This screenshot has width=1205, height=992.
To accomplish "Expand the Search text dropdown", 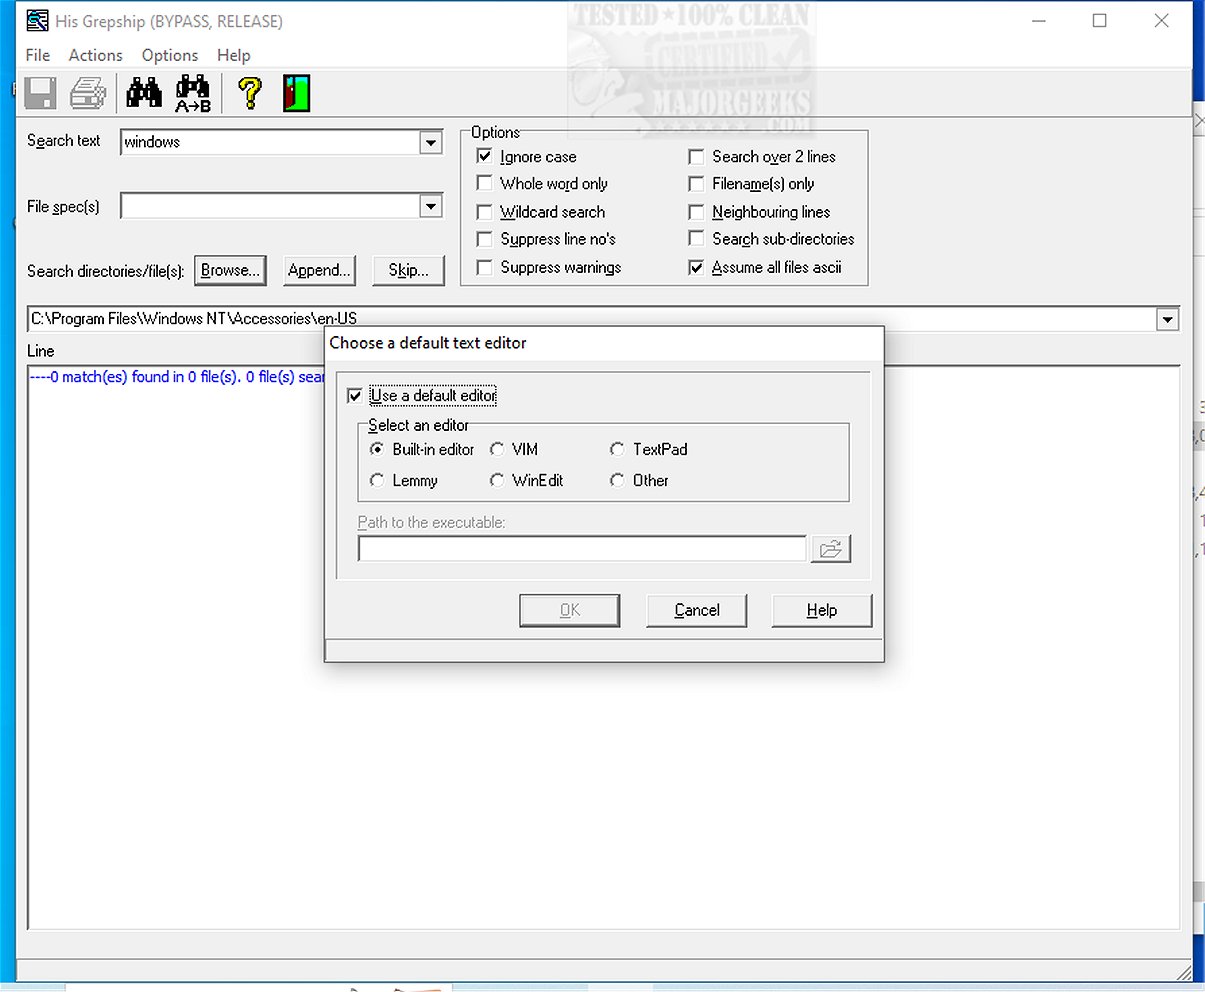I will [431, 143].
